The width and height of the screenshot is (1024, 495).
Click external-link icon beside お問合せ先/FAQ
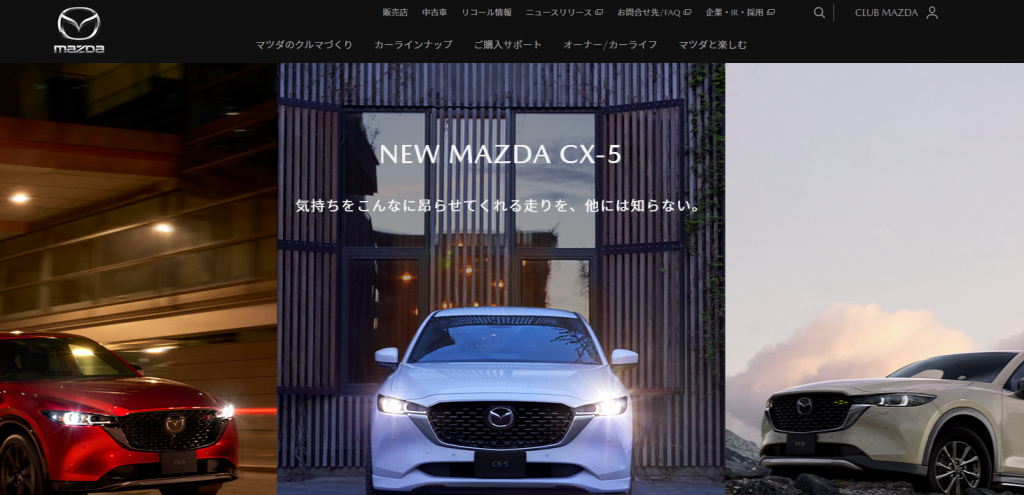(x=687, y=12)
